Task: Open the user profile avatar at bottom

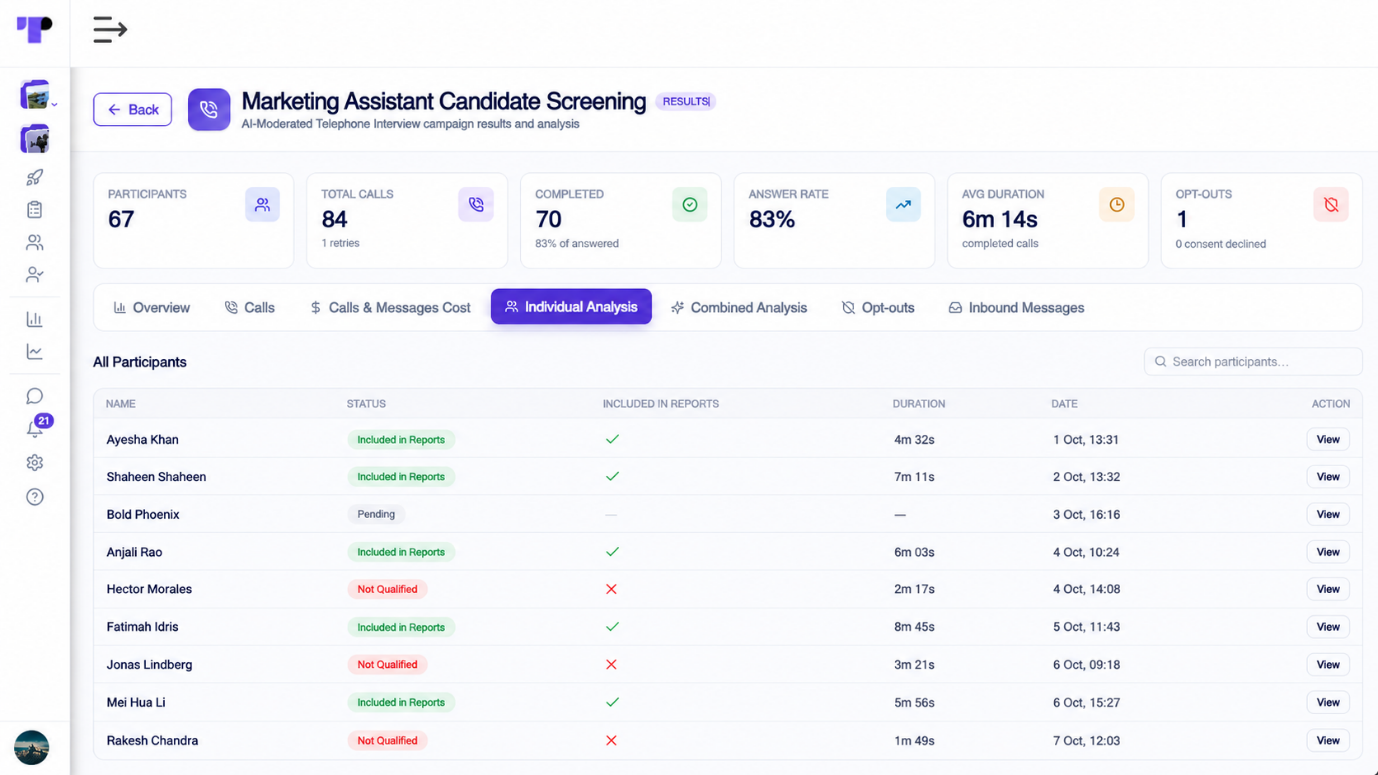Action: 32,747
